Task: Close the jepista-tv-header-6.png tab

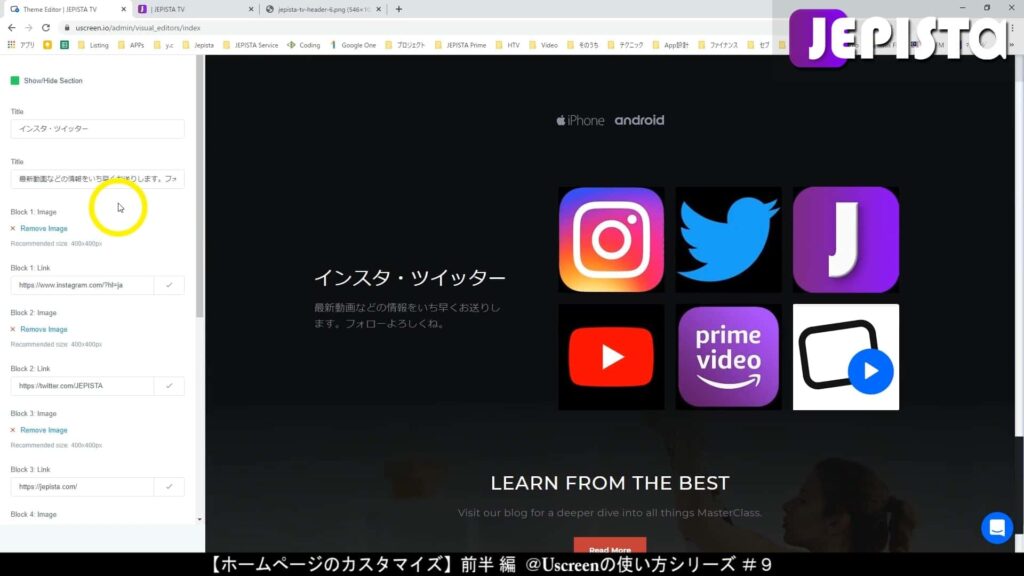Action: click(x=378, y=9)
